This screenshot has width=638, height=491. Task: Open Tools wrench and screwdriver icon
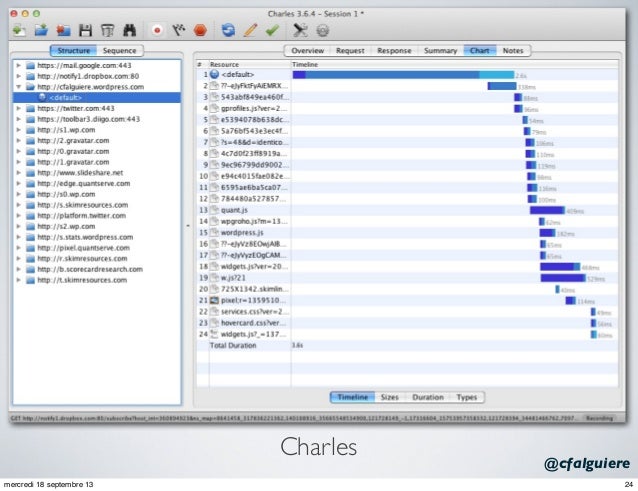(x=300, y=30)
